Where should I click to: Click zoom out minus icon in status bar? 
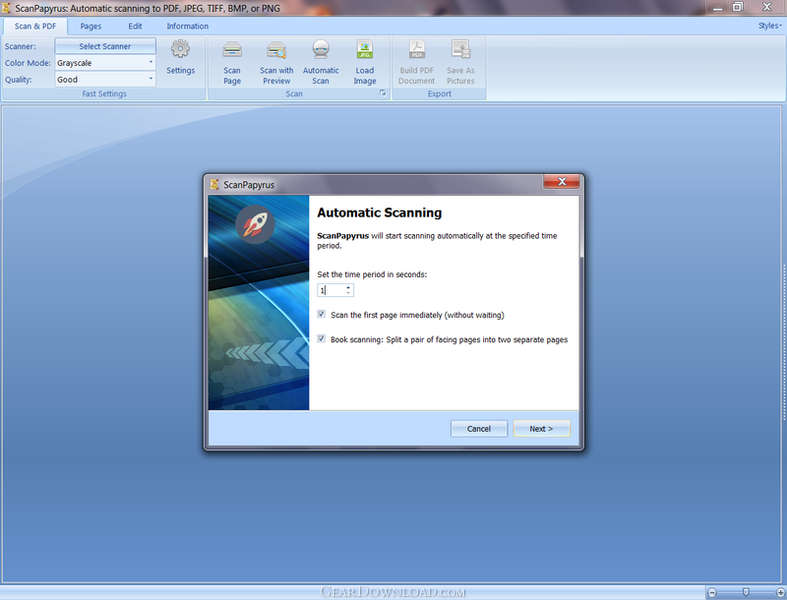click(712, 592)
